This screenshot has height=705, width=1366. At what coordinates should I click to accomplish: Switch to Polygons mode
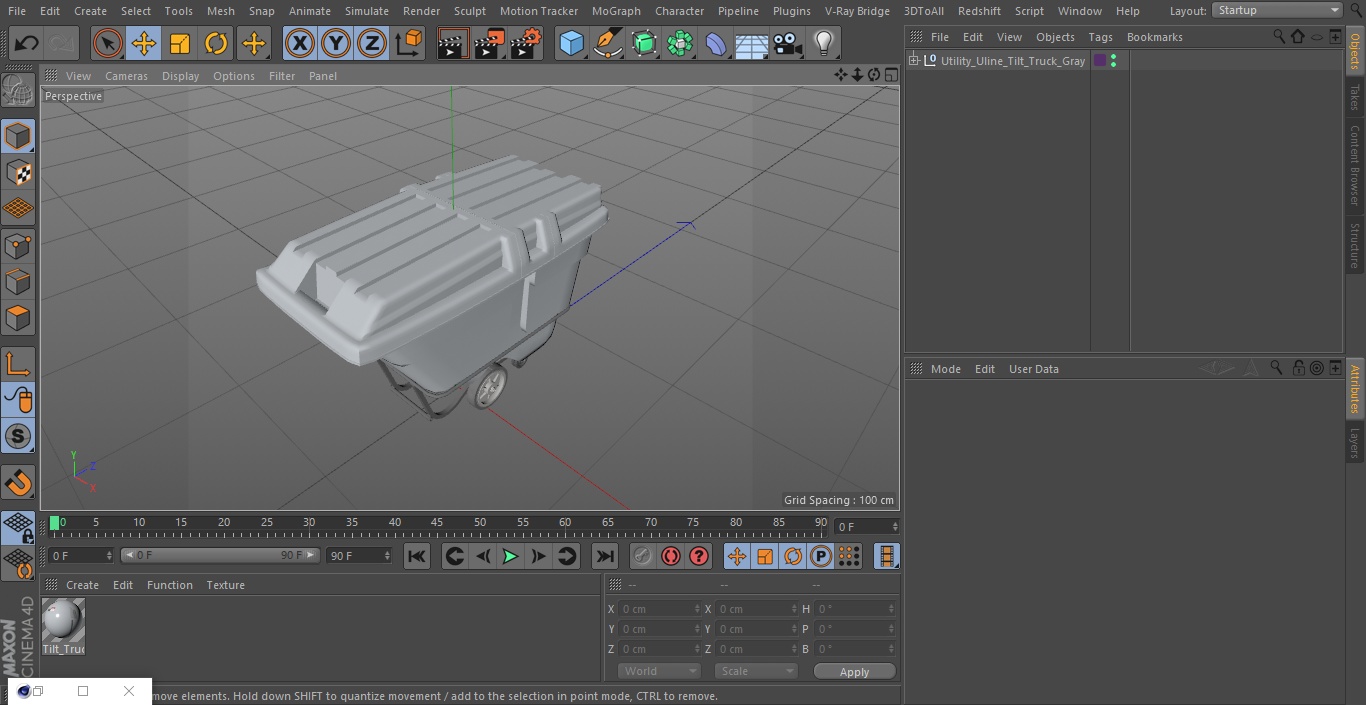click(x=18, y=318)
